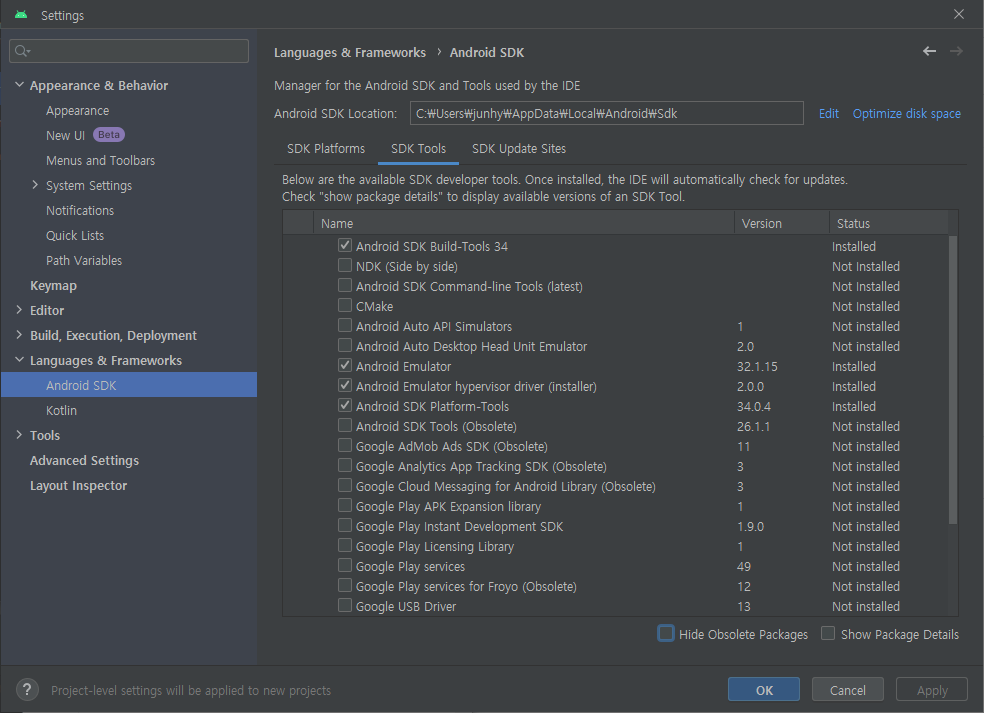Click the SDK tools table scrollbar
Image resolution: width=984 pixels, height=713 pixels.
[x=953, y=380]
